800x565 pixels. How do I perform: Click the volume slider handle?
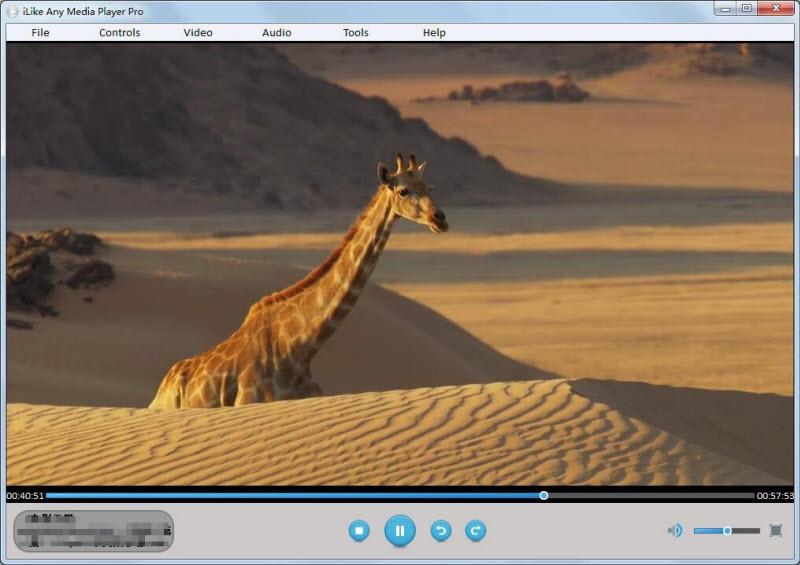[x=727, y=531]
